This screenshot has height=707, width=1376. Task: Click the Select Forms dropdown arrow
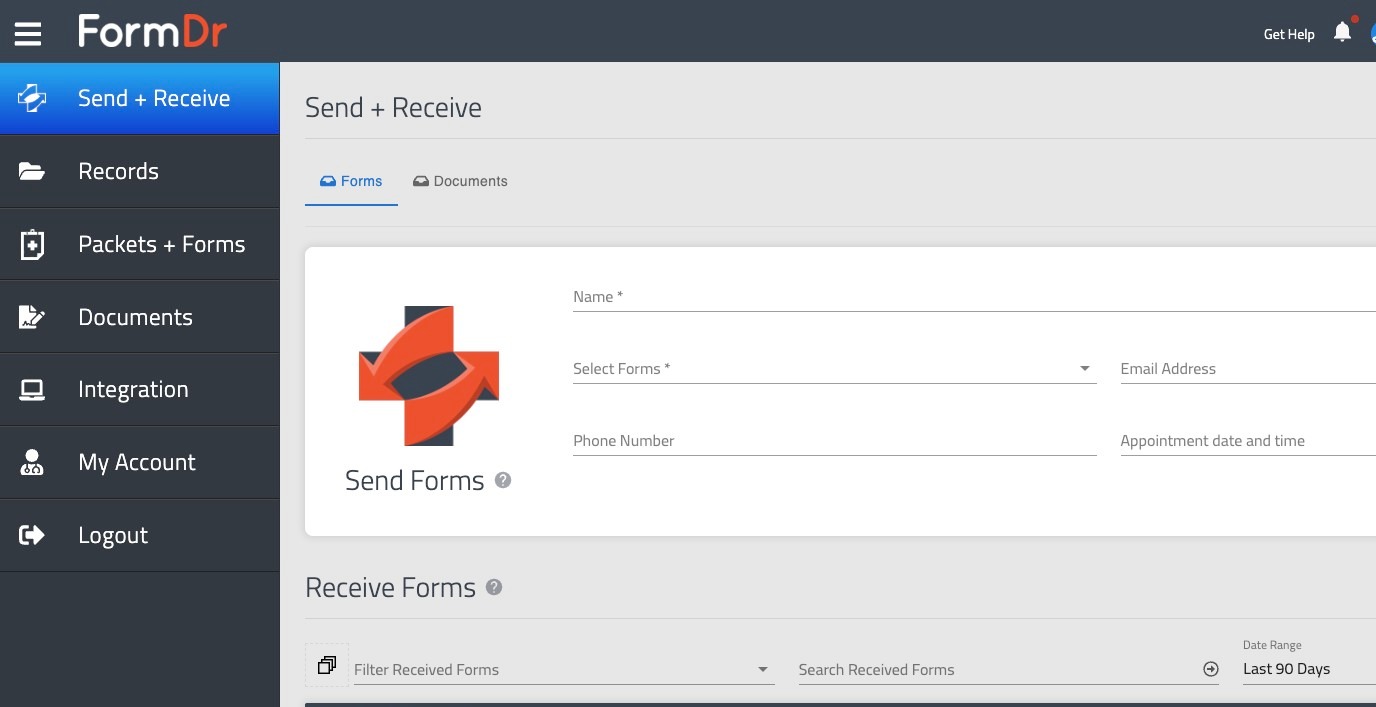(1085, 369)
